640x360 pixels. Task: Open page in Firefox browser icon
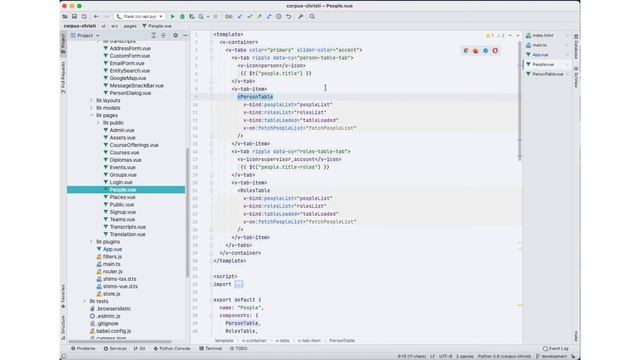coord(476,51)
